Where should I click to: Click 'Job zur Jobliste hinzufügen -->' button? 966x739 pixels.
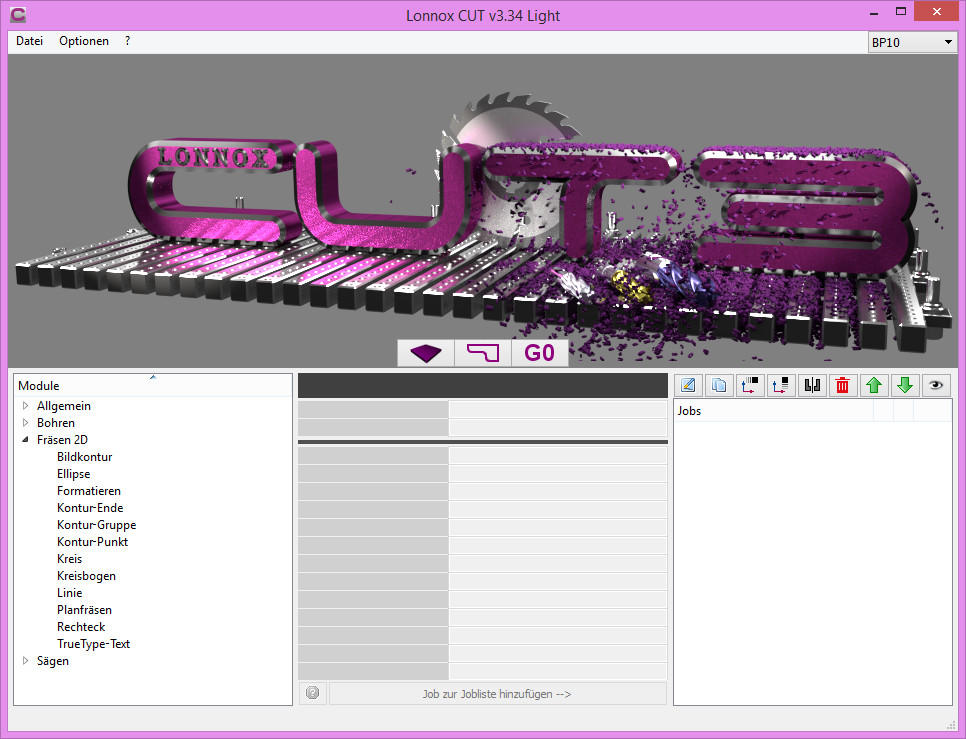[498, 693]
